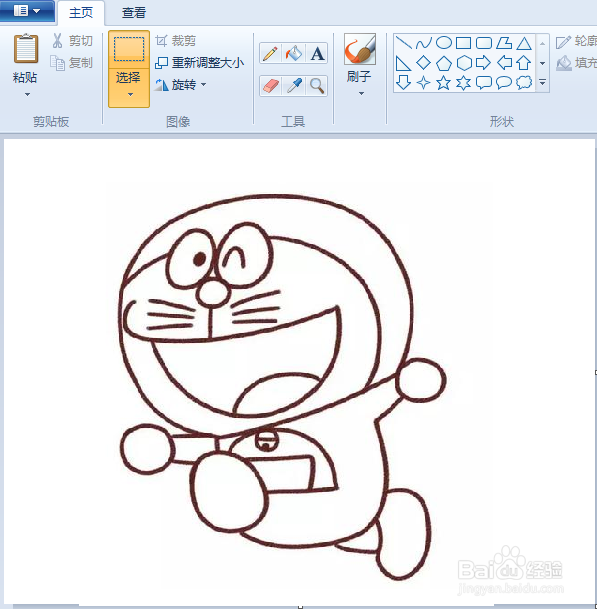The height and width of the screenshot is (609, 597).
Task: Select the Rounded rectangle shape
Action: [x=484, y=43]
